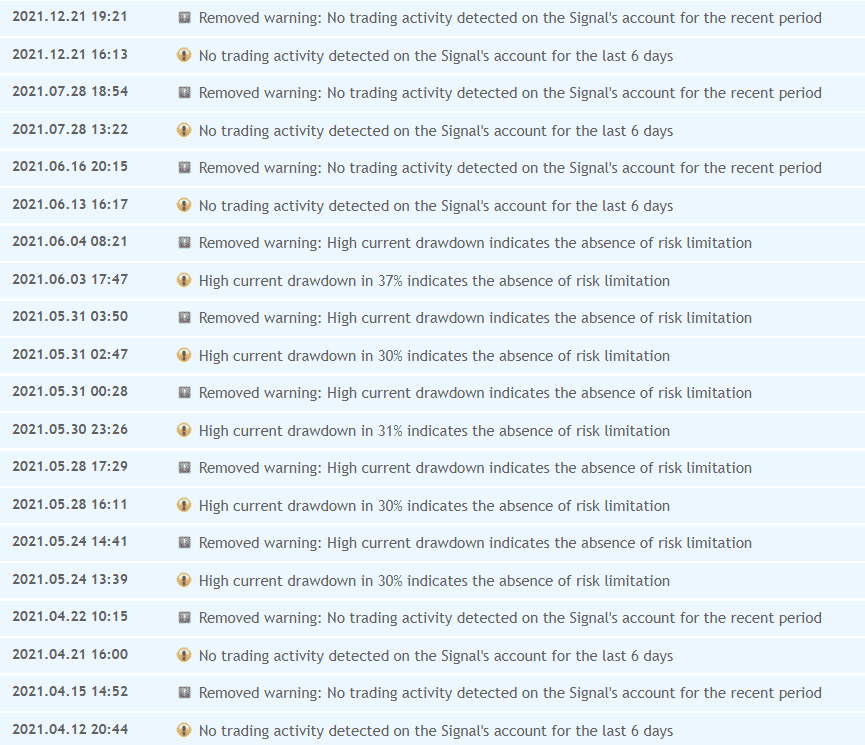Select the 'High current drawdown in 31%' message
The image size is (865, 745).
tap(434, 431)
